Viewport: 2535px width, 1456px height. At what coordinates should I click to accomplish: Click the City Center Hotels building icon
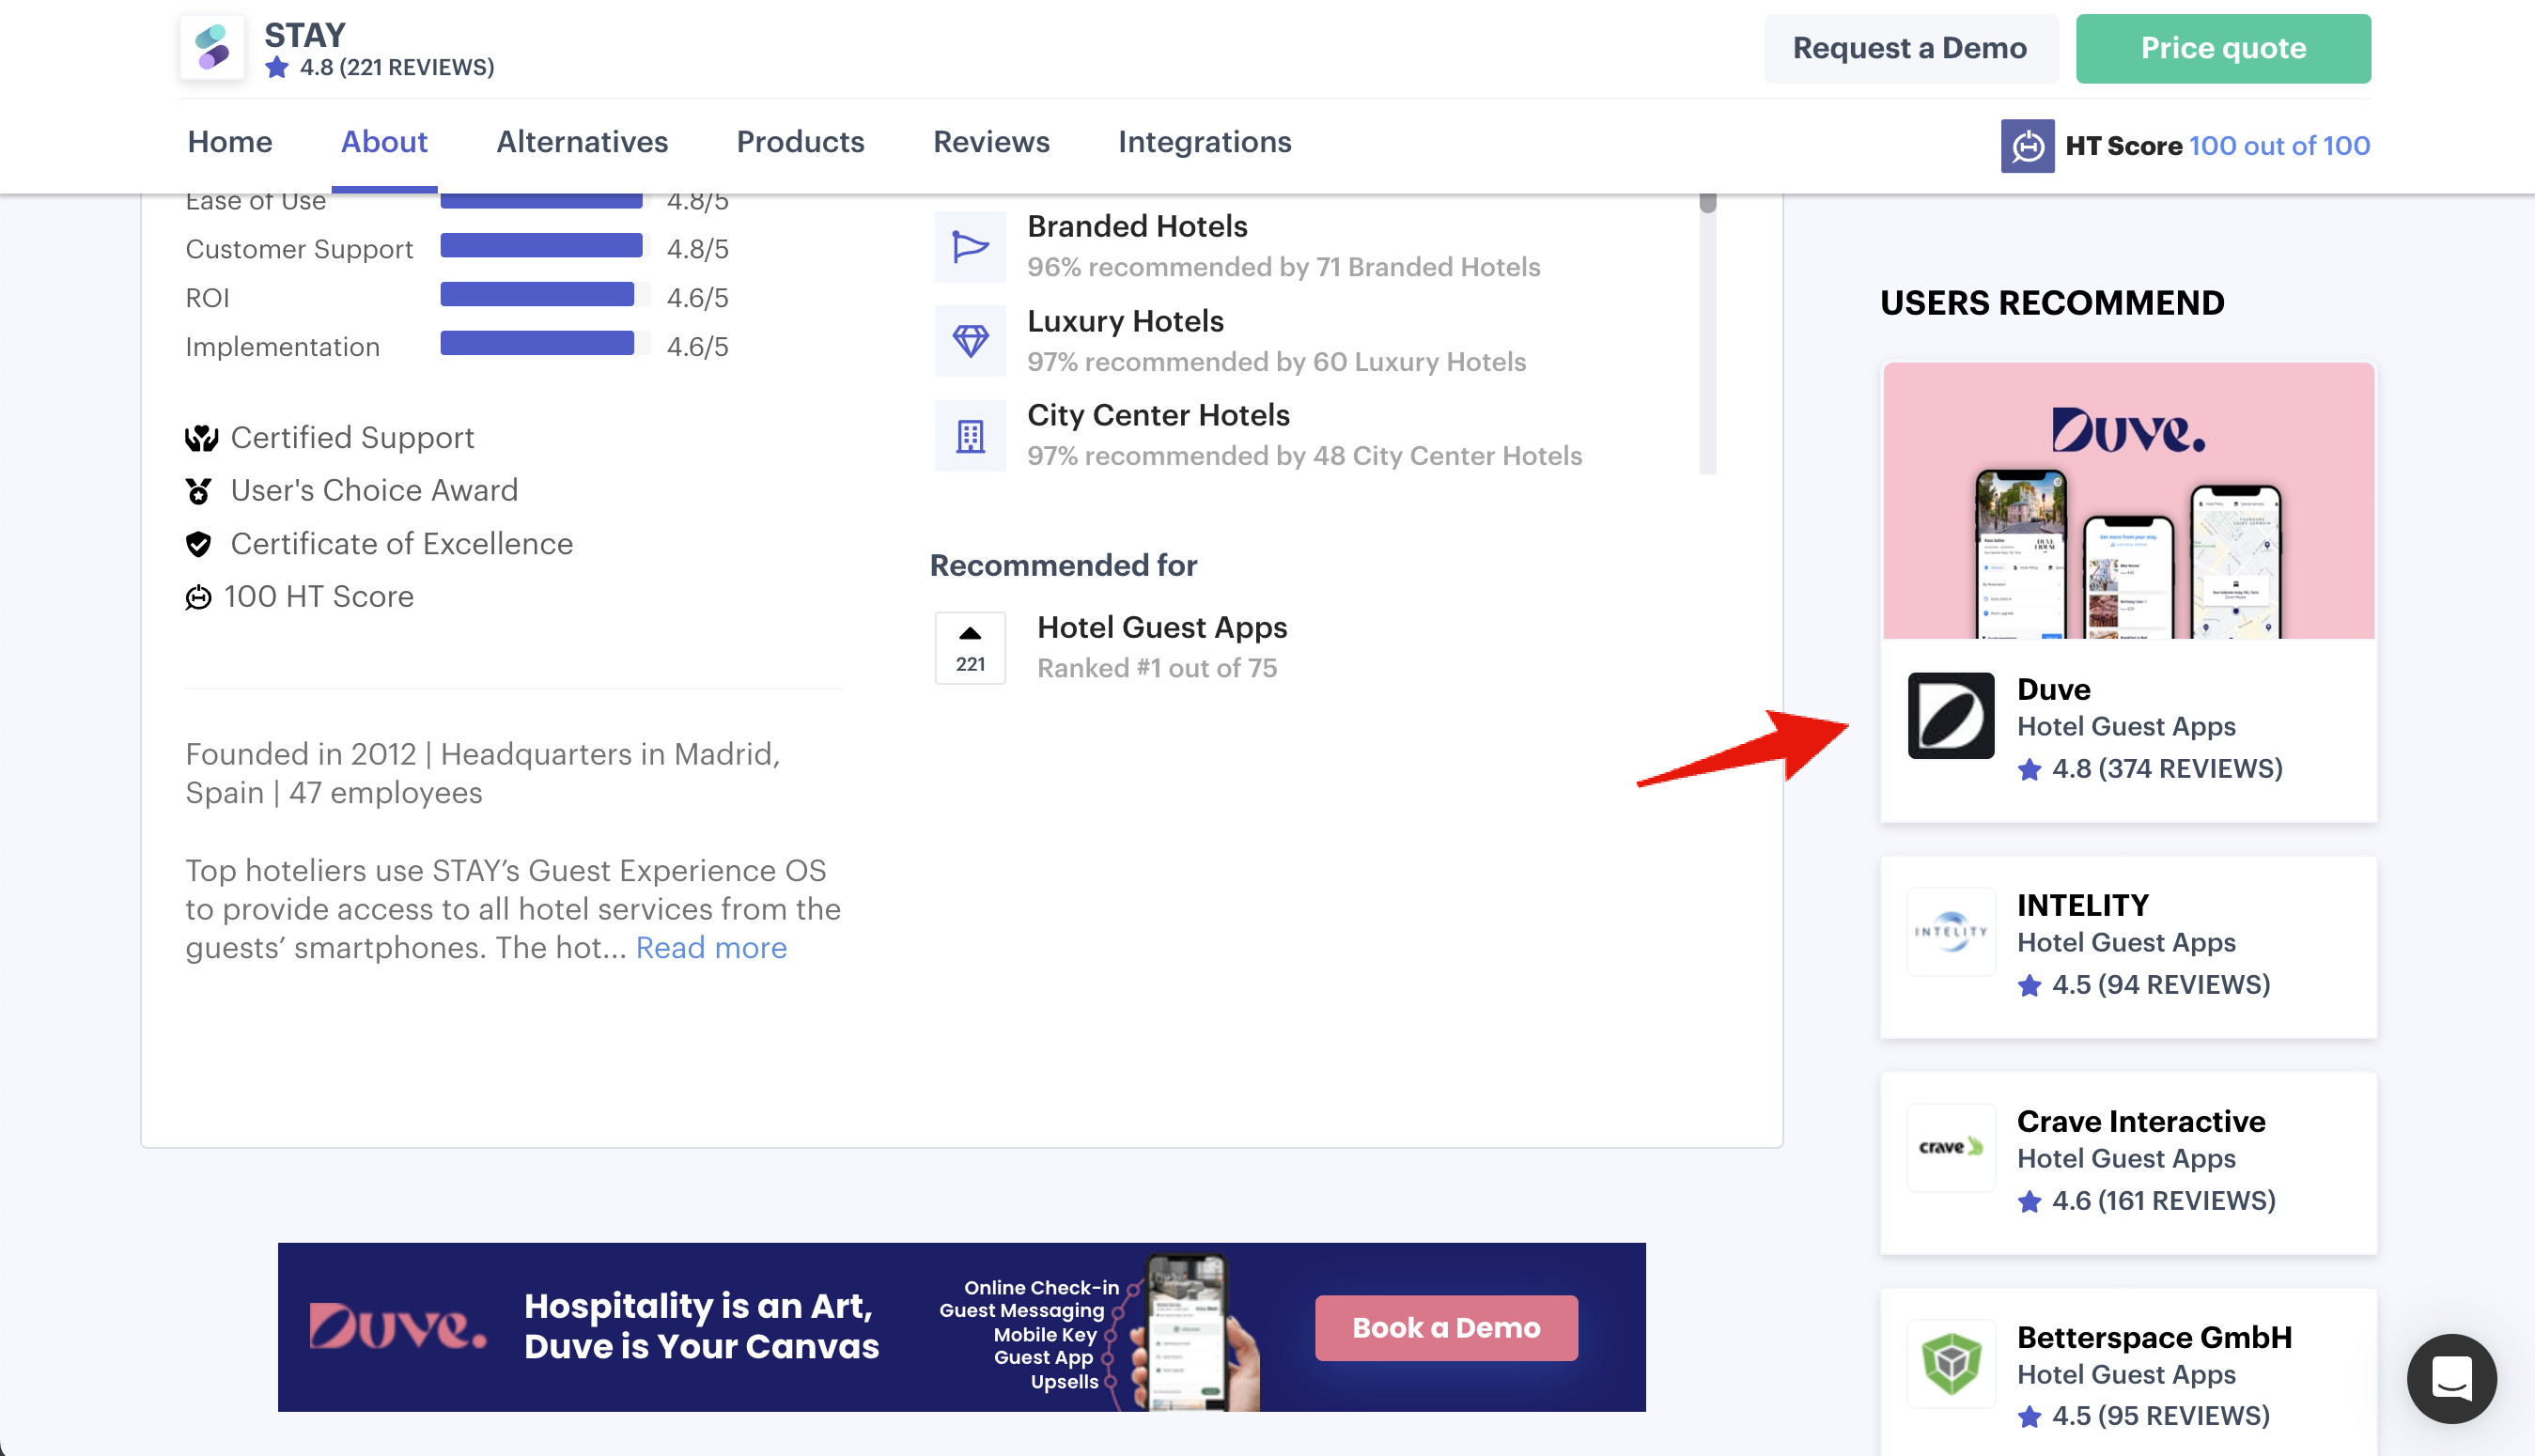[x=969, y=436]
